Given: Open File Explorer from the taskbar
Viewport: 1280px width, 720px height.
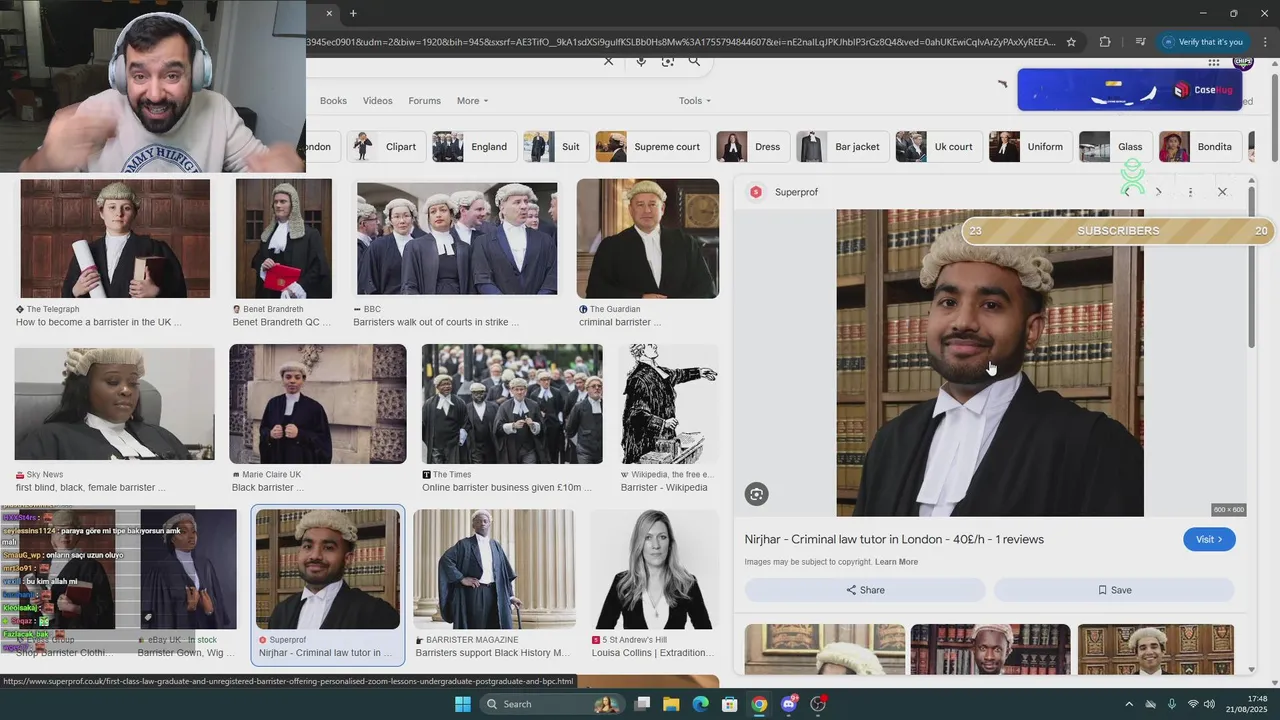Looking at the screenshot, I should click(x=671, y=704).
